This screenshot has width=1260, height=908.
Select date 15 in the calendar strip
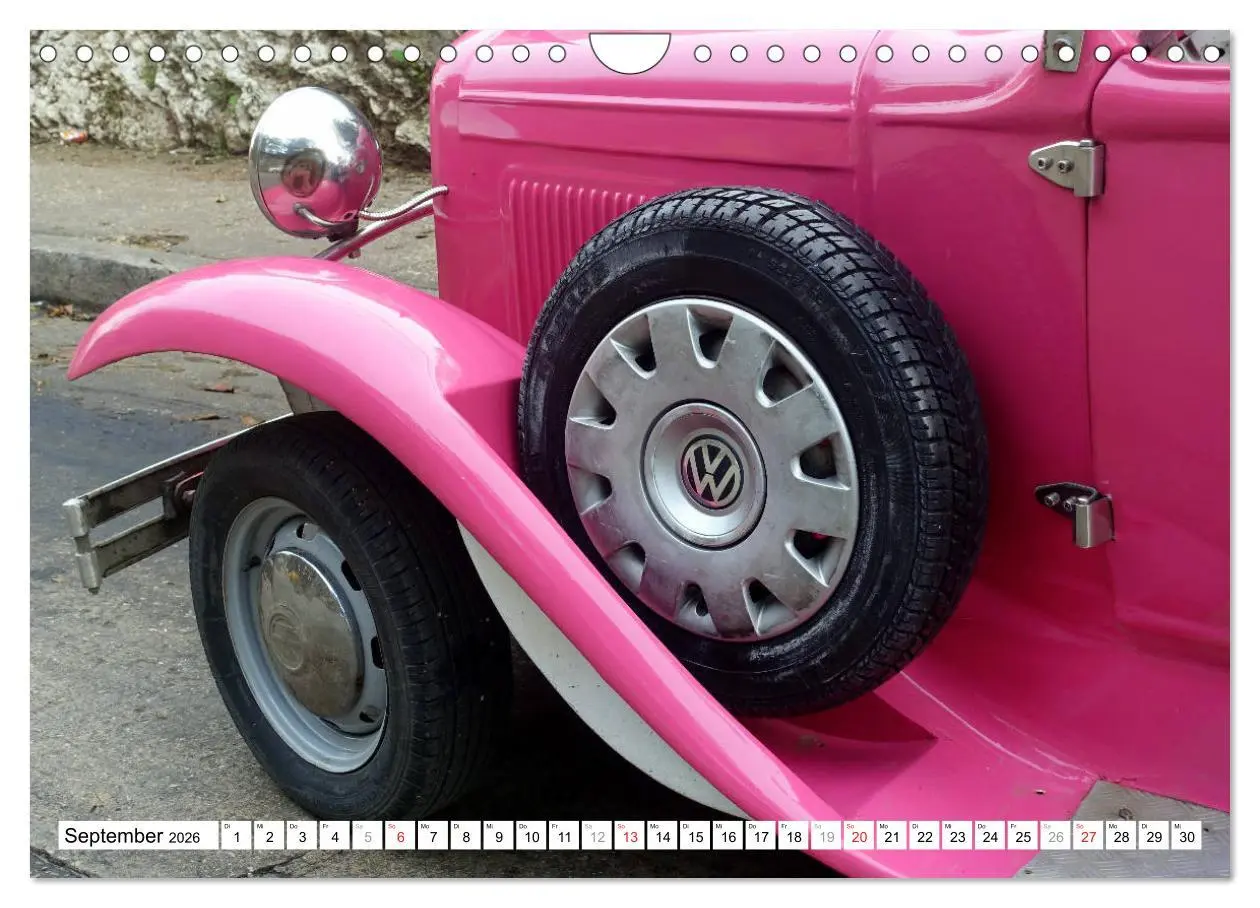pyautogui.click(x=695, y=836)
